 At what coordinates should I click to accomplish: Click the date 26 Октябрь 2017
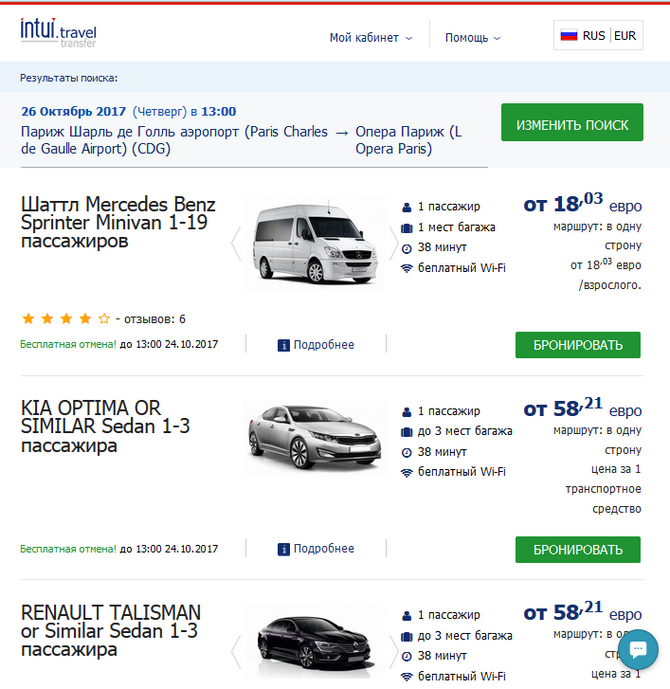click(x=73, y=112)
